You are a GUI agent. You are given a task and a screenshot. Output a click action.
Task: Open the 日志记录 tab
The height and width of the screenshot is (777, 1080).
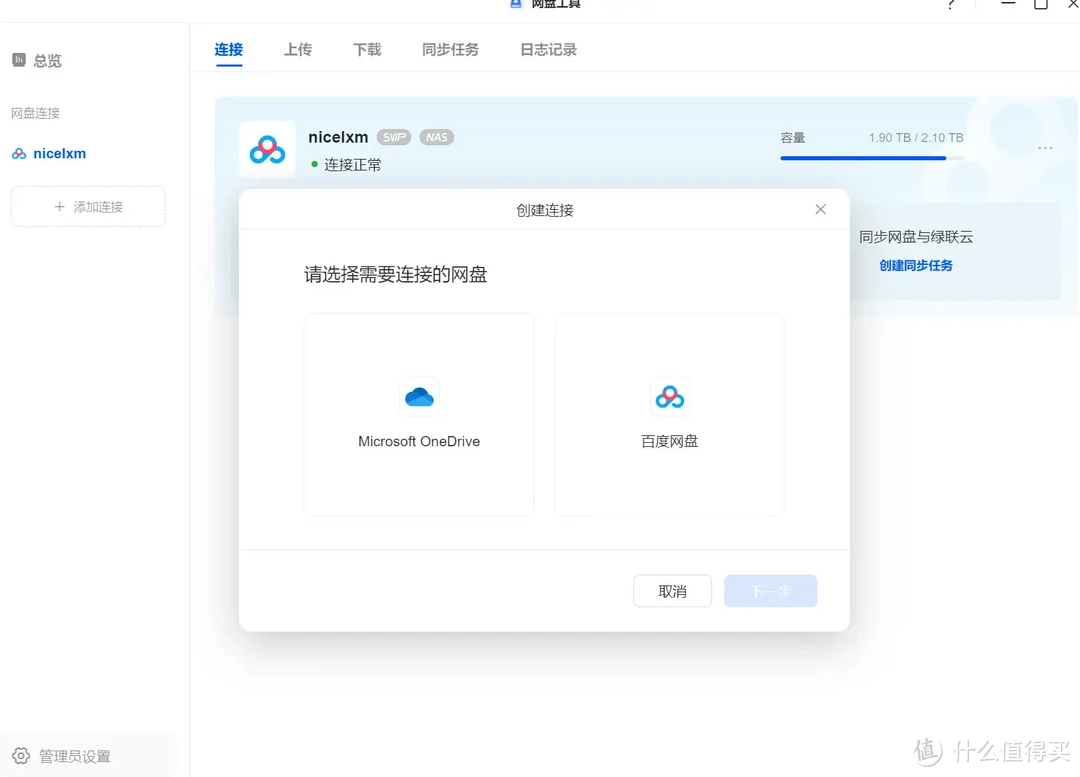[547, 48]
